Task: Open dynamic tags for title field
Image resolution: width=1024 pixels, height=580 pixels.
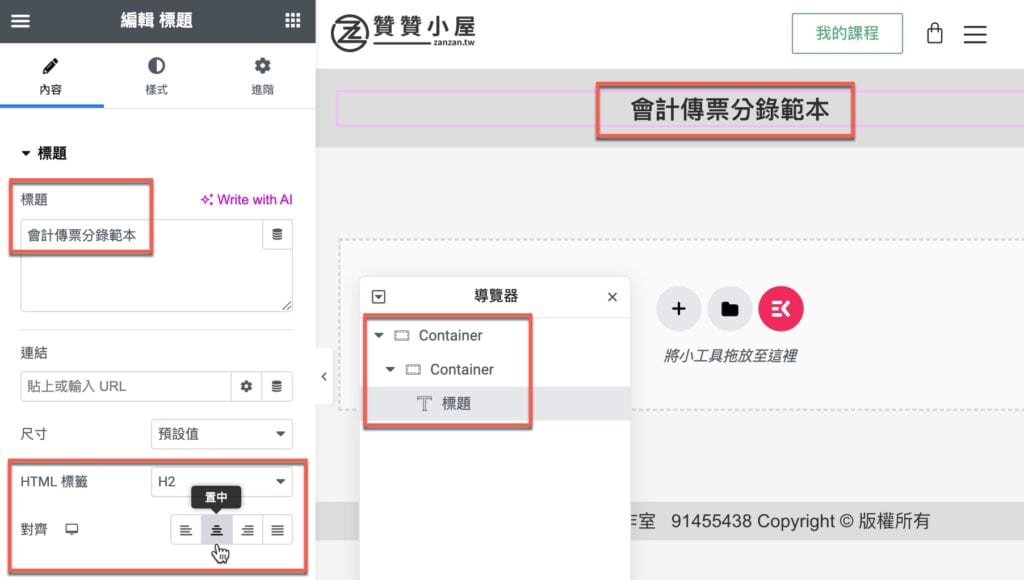Action: pos(277,234)
